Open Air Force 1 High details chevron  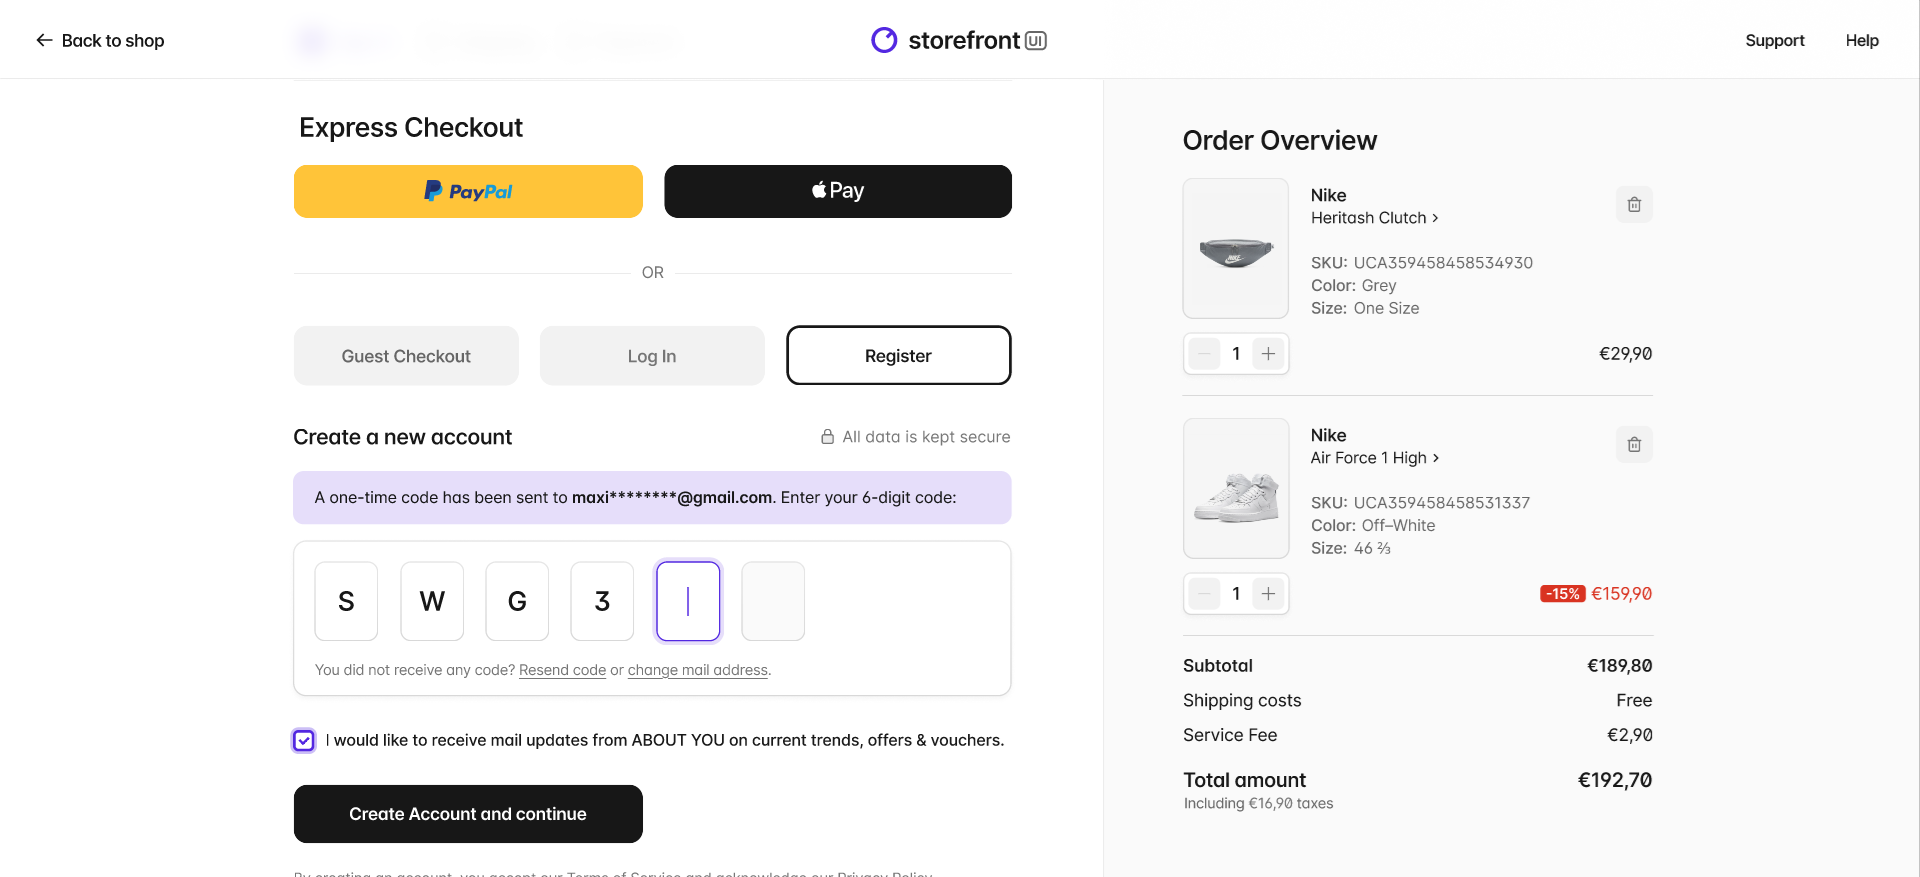[x=1436, y=458]
